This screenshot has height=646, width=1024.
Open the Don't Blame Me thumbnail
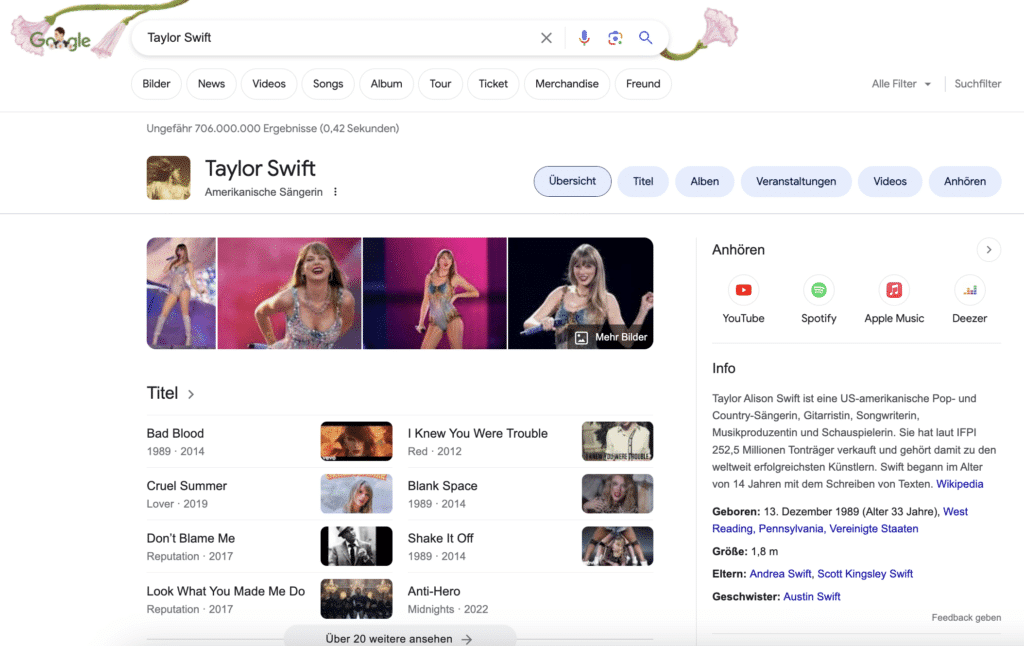point(357,546)
